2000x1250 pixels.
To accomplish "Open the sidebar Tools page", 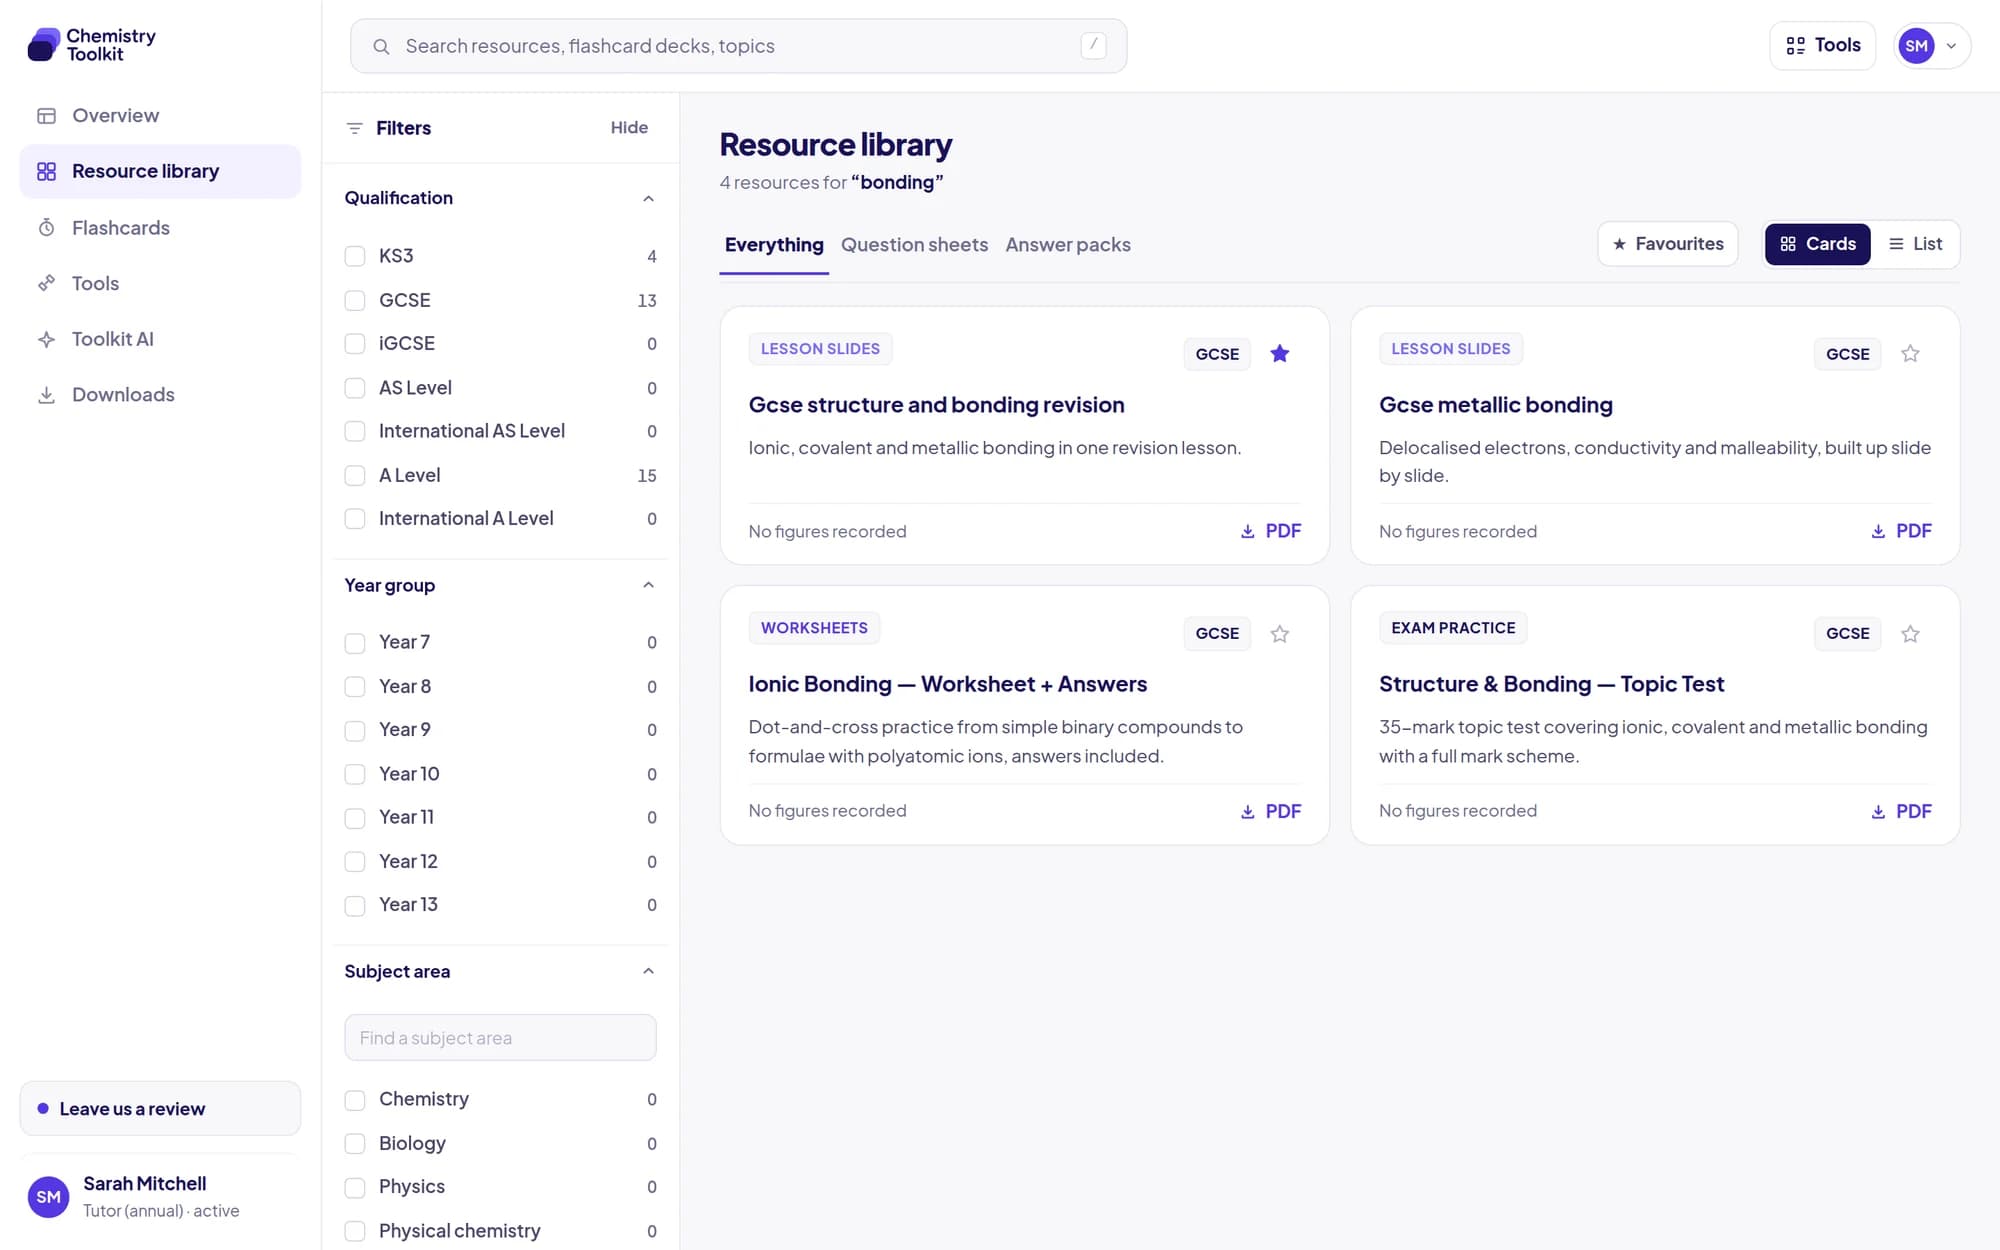I will [x=160, y=284].
